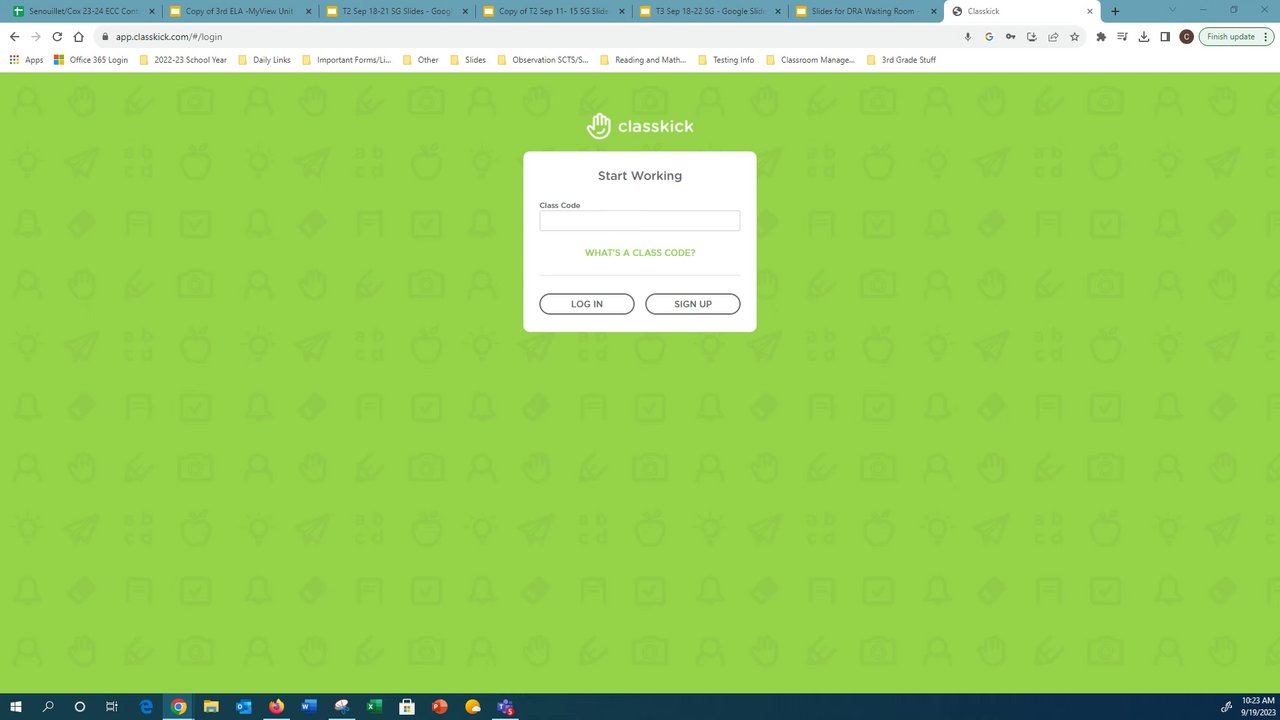Image resolution: width=1280 pixels, height=720 pixels.
Task: Open Task View in taskbar
Action: [112, 707]
